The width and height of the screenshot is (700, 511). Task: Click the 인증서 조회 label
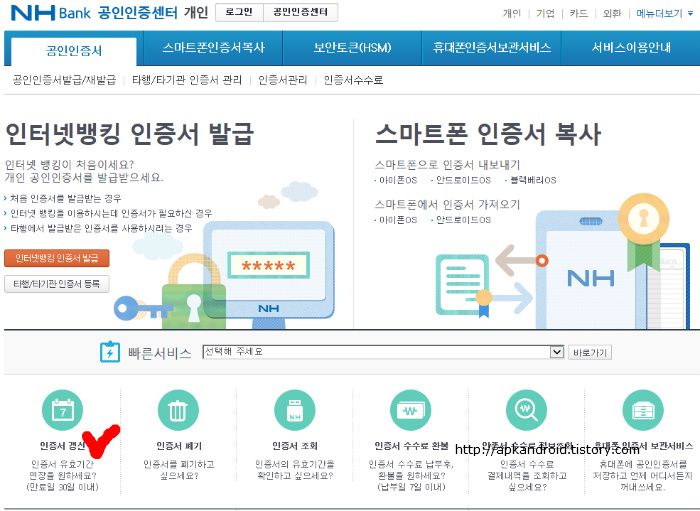click(295, 446)
